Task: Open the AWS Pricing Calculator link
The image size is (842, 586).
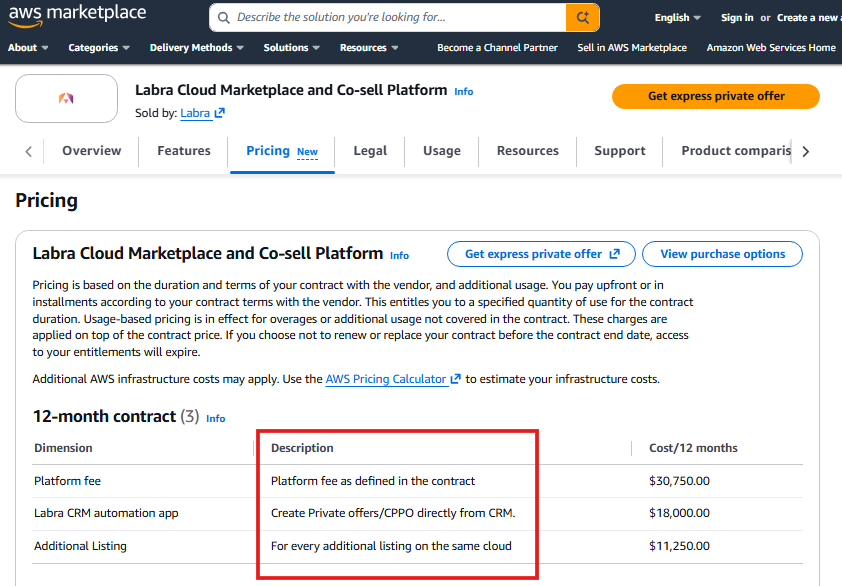Action: pyautogui.click(x=386, y=379)
